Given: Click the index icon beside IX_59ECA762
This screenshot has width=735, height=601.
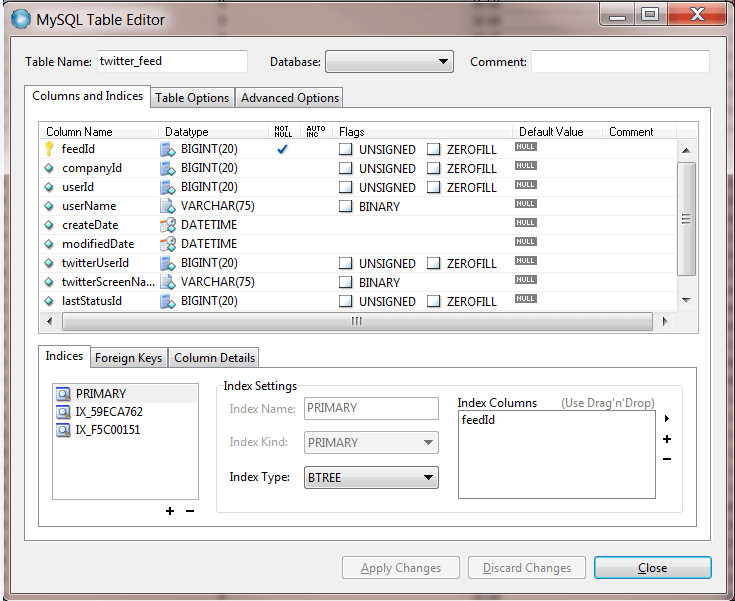Looking at the screenshot, I should [x=63, y=412].
